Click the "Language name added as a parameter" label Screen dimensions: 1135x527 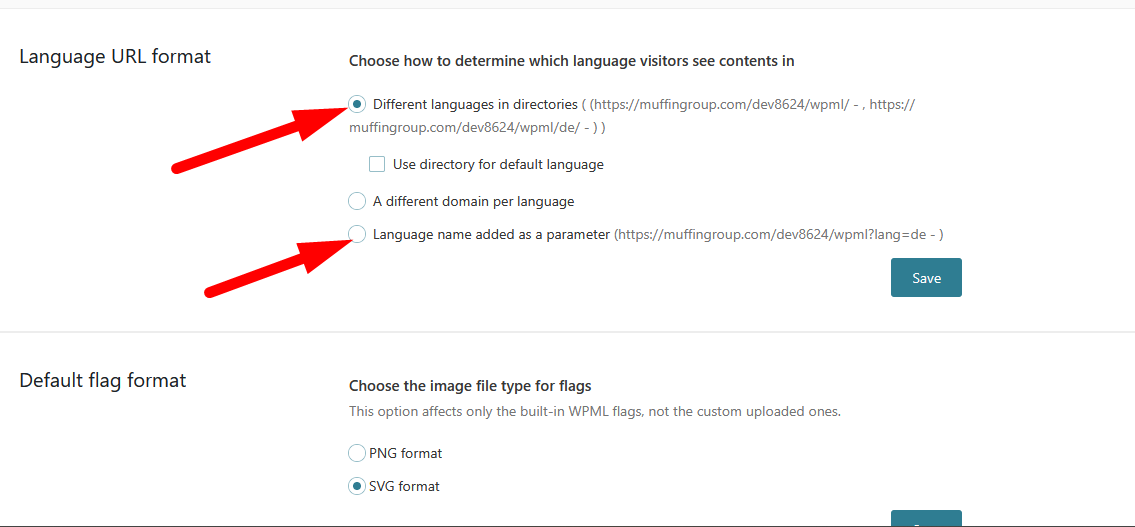491,234
